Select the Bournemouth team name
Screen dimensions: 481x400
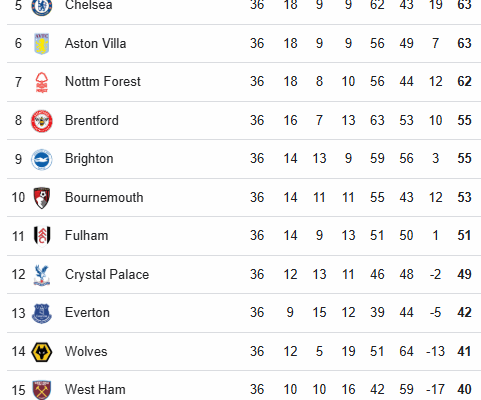(104, 197)
